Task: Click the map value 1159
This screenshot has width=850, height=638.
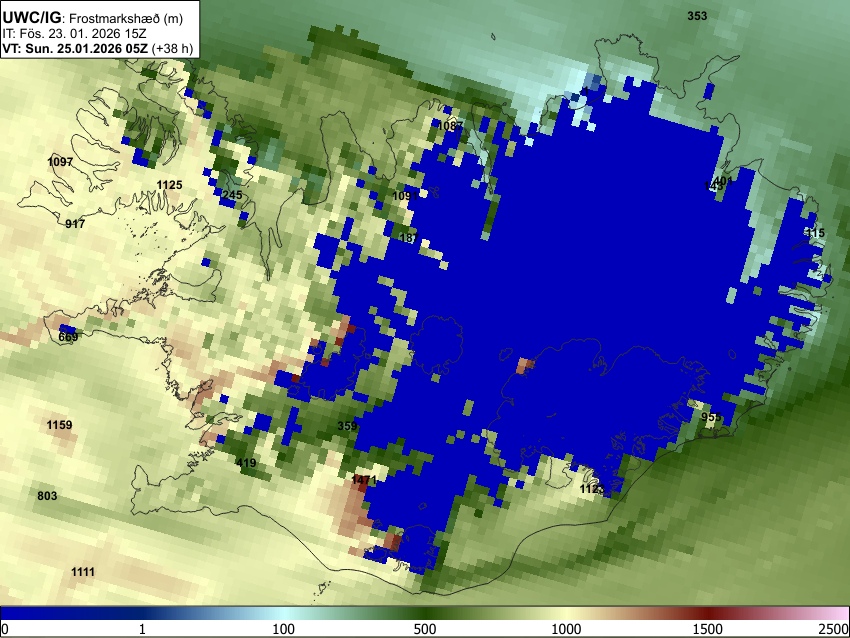Action: [60, 424]
